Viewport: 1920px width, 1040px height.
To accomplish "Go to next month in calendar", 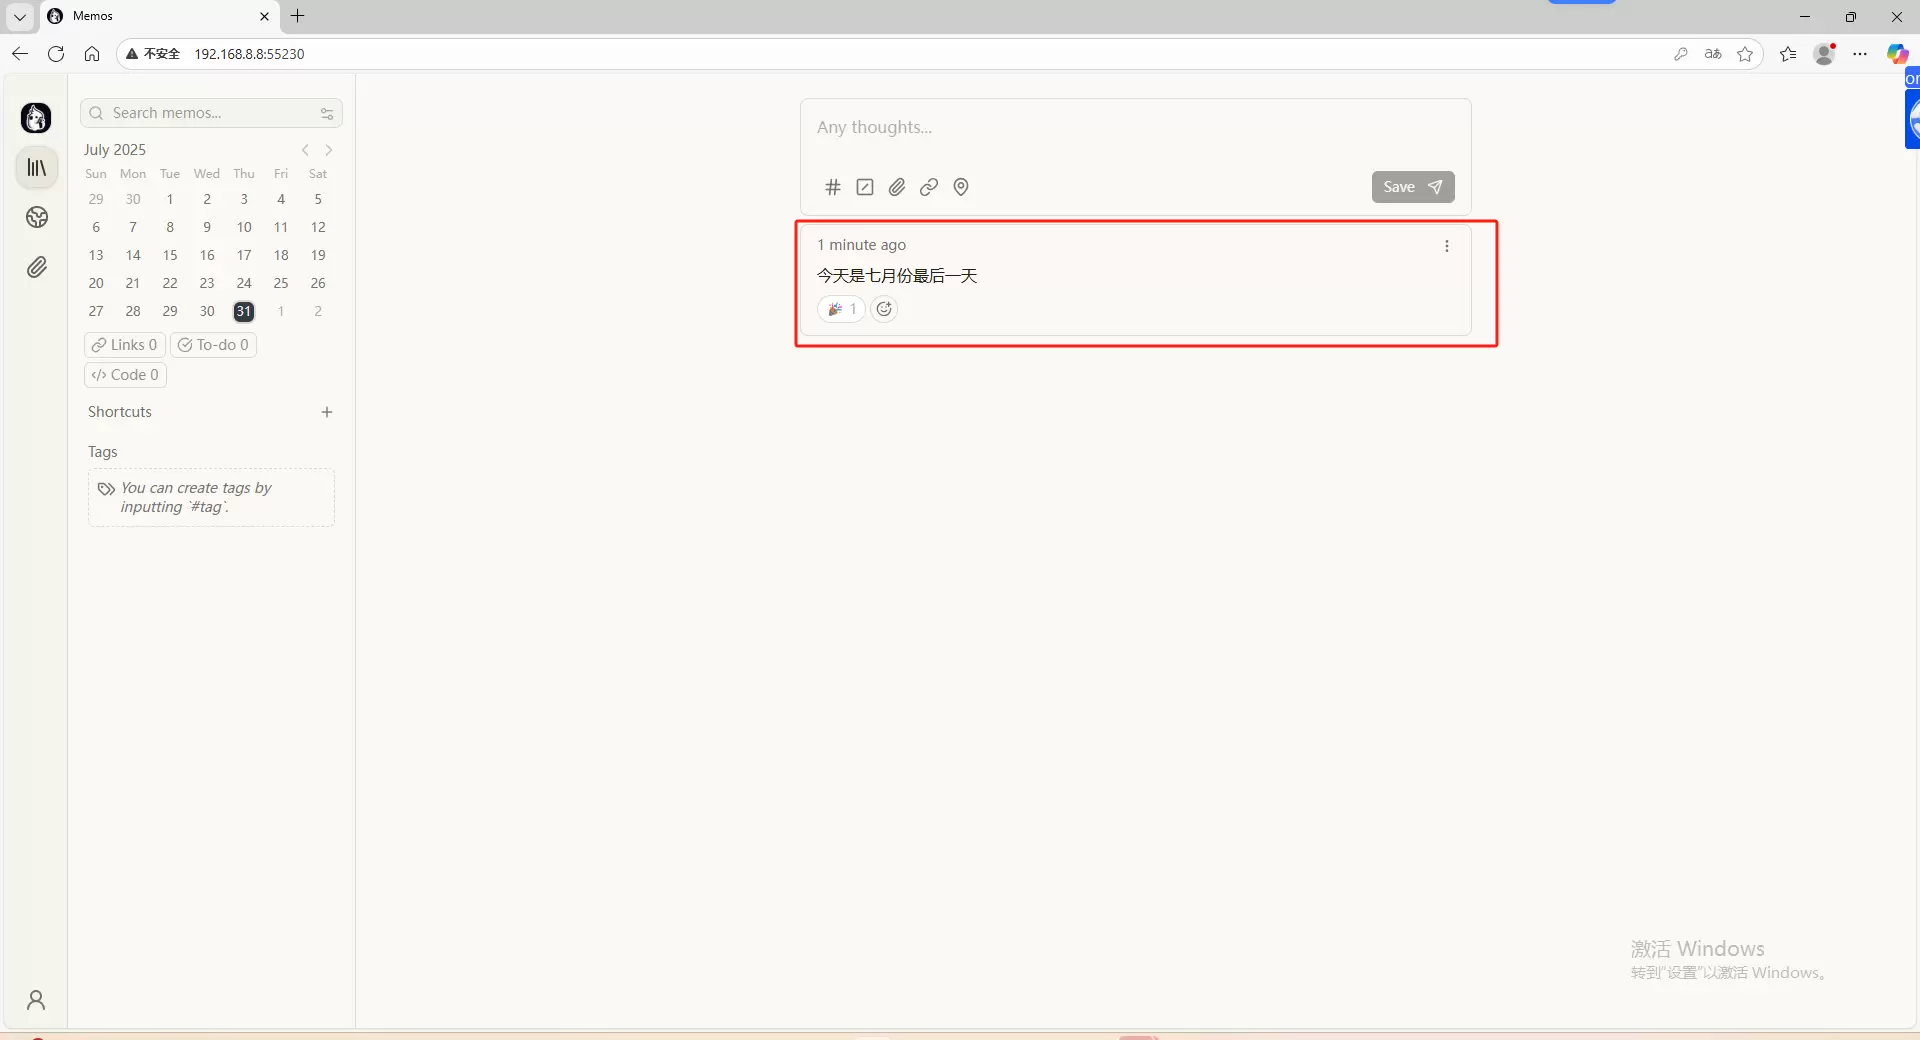I will tap(329, 150).
